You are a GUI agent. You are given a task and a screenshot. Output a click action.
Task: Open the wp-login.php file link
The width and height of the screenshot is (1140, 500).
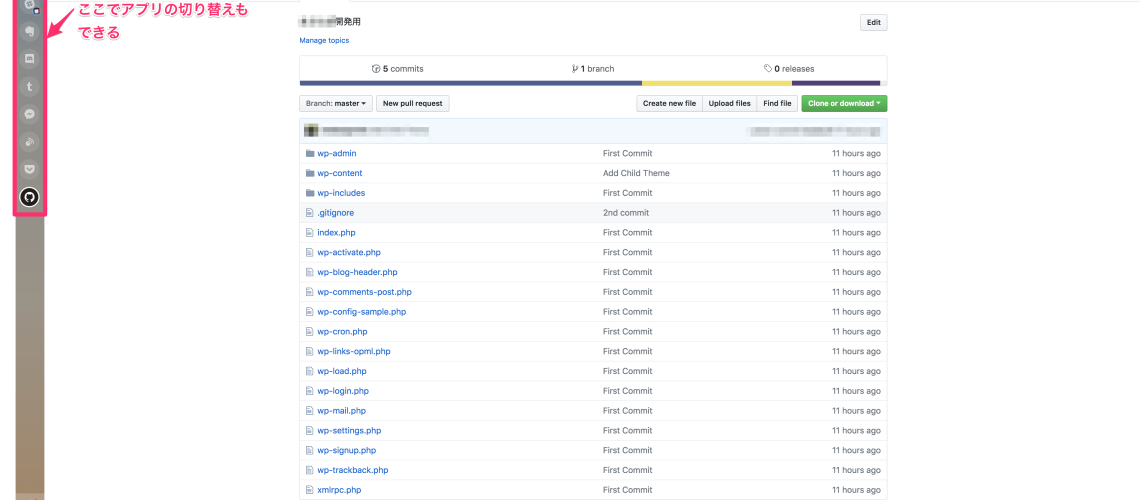[x=343, y=391]
